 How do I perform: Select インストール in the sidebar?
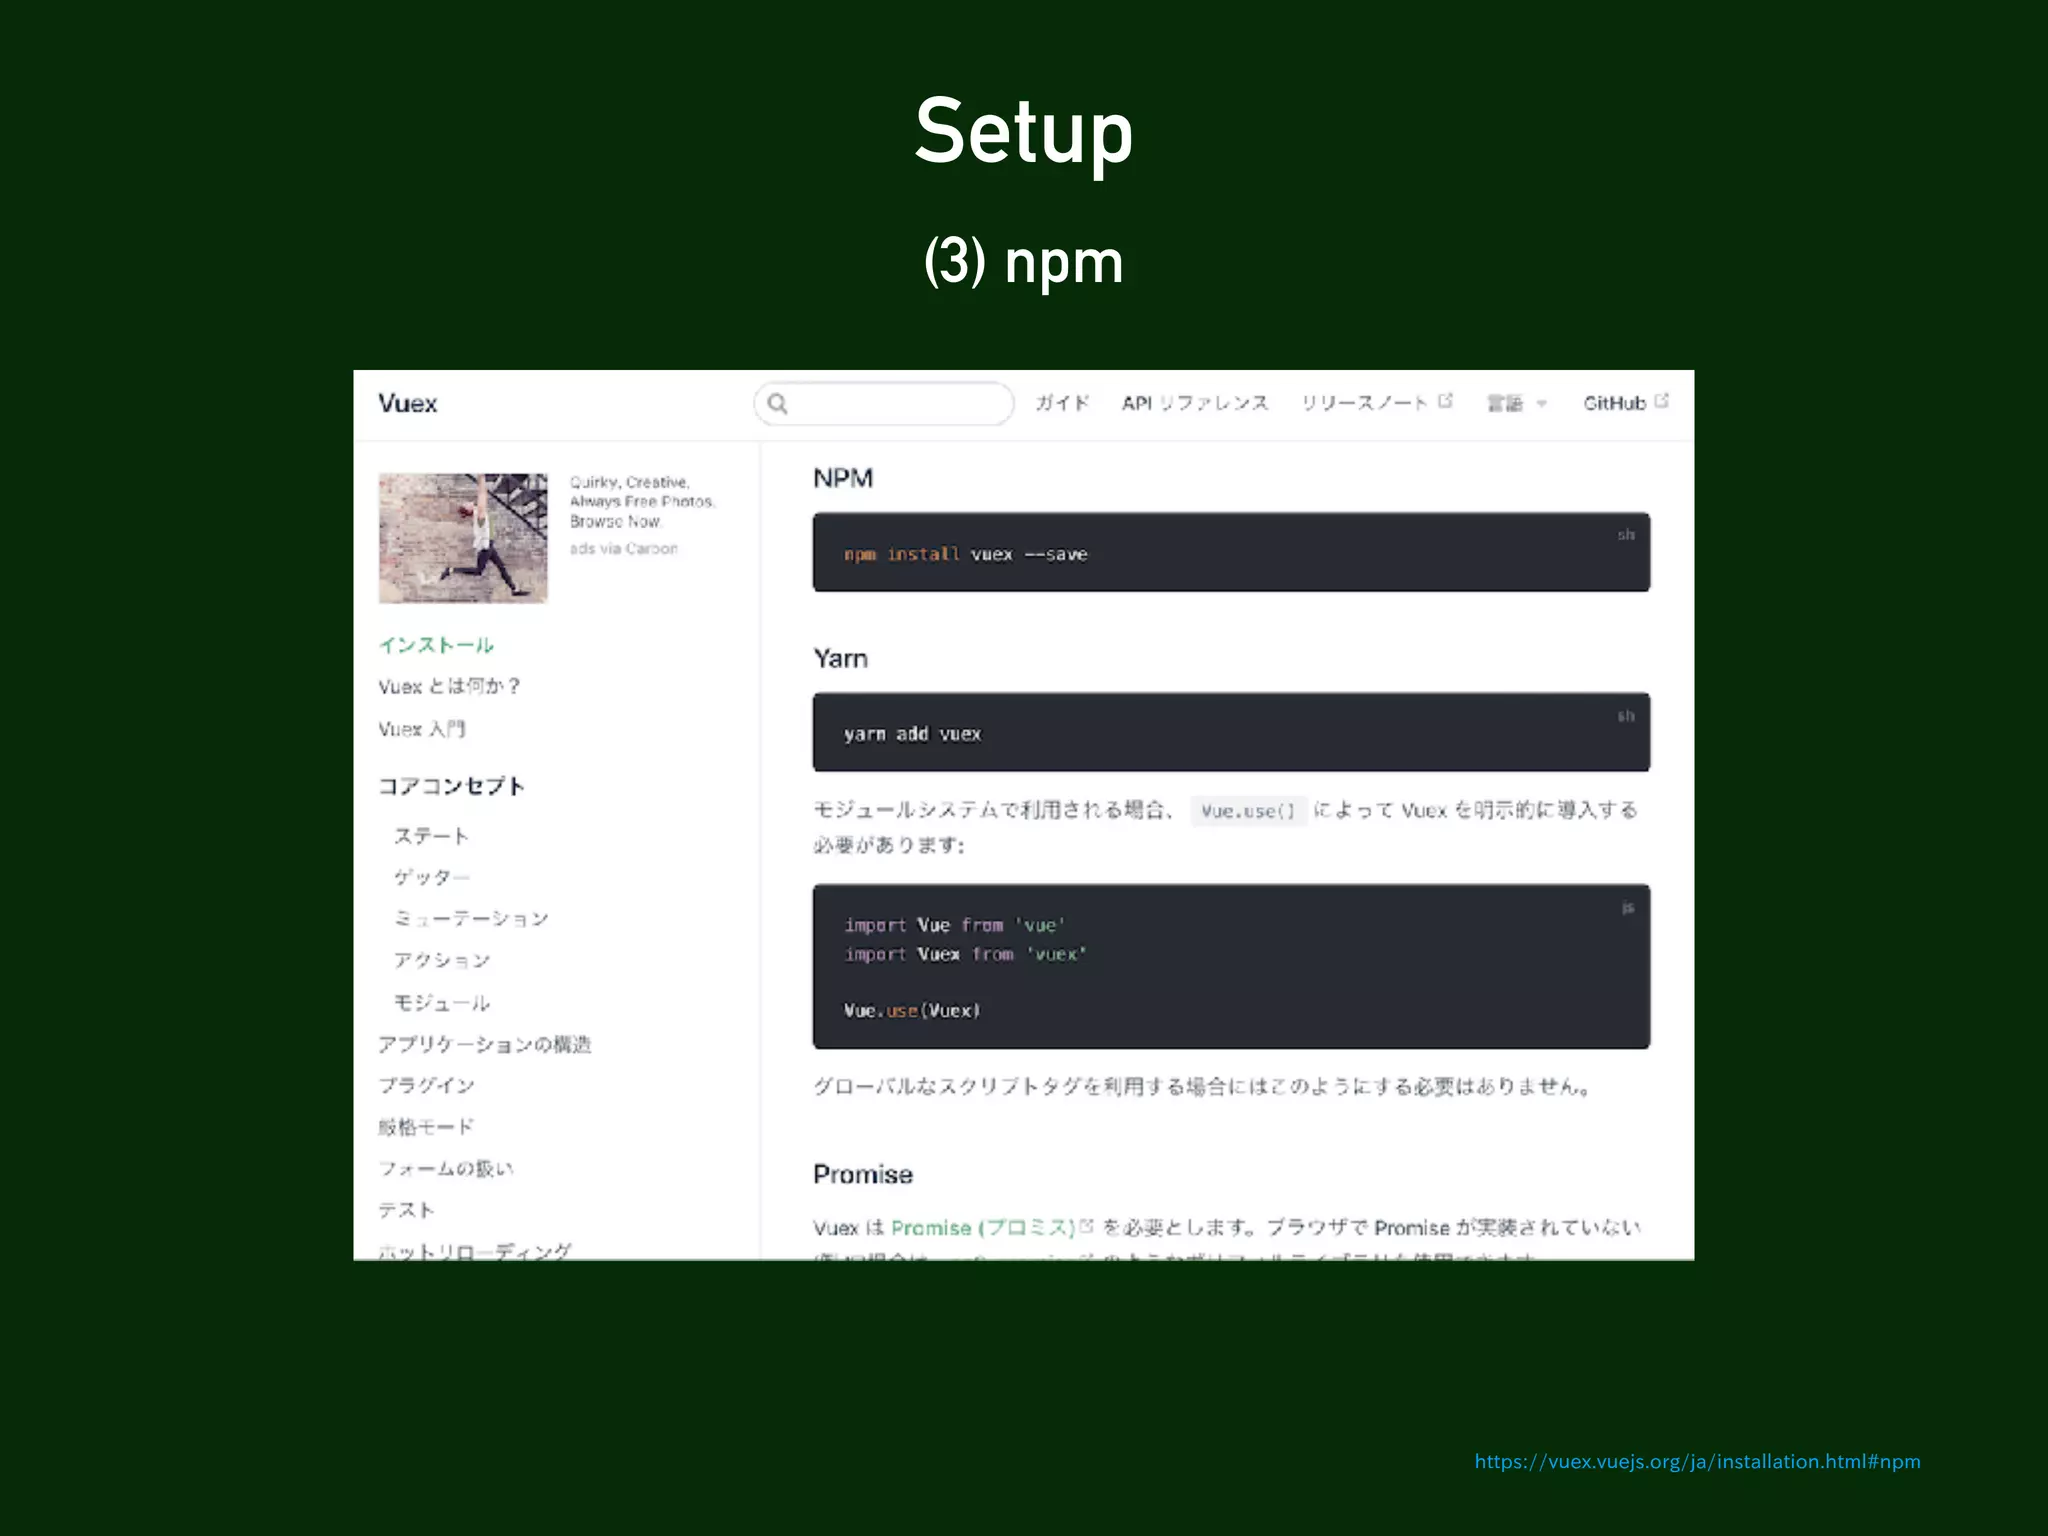(x=436, y=645)
